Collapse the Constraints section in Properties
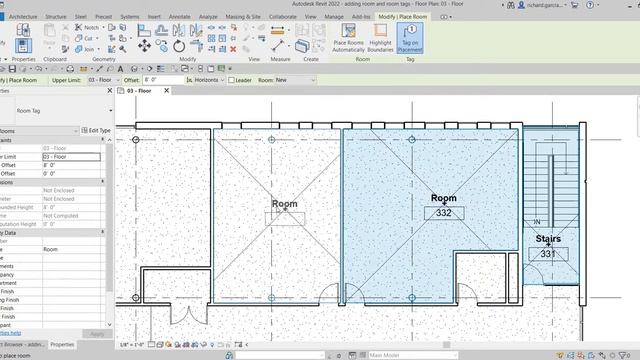The image size is (640, 360). coord(102,140)
